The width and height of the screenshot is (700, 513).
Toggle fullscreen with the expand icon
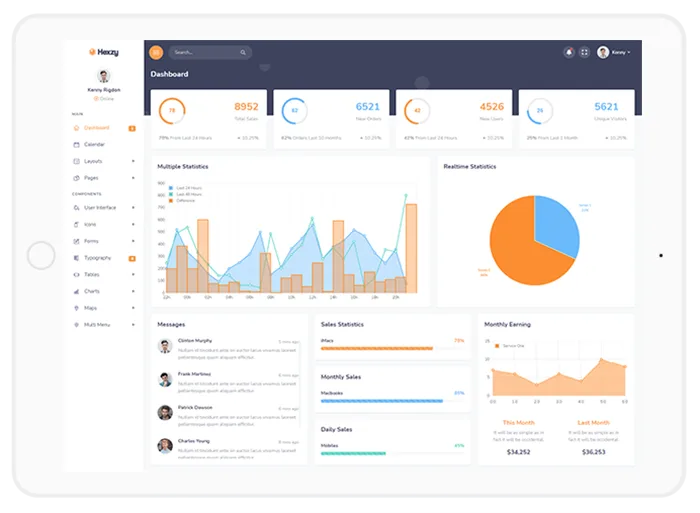click(584, 52)
